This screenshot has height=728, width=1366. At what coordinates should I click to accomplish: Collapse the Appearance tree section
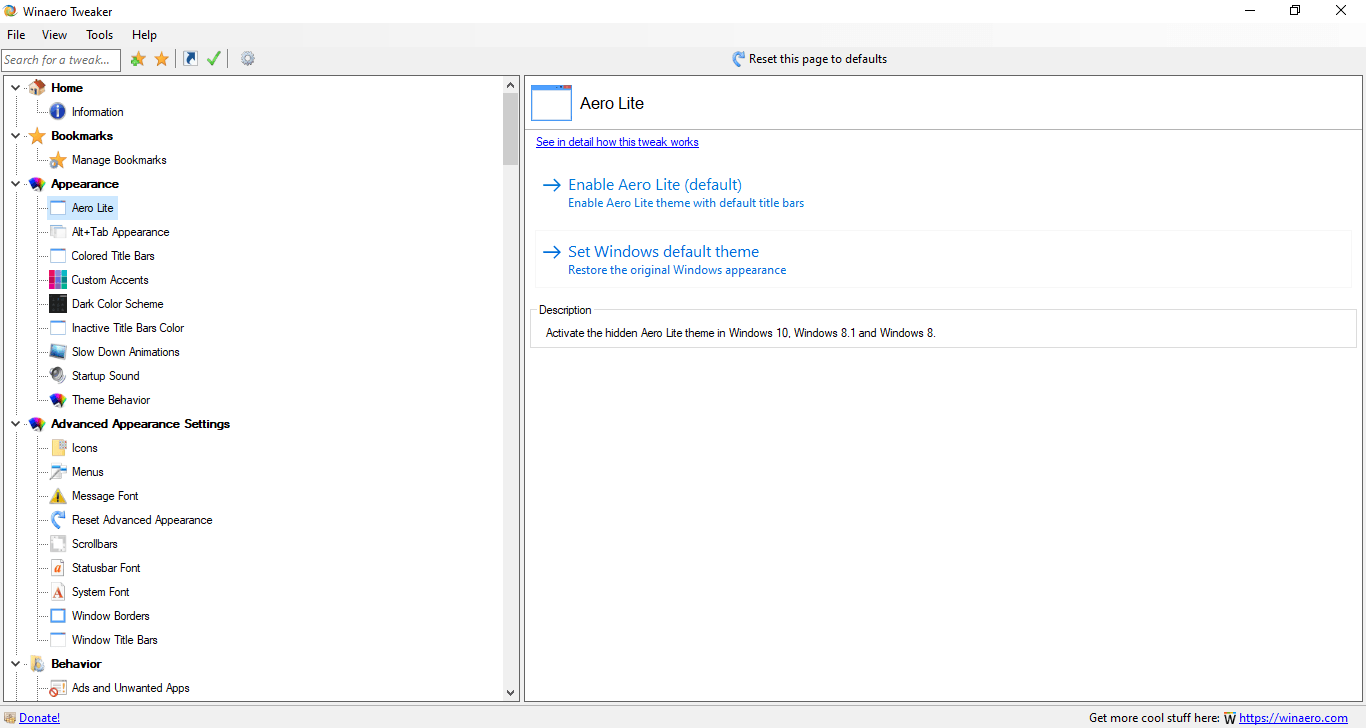pos(16,184)
